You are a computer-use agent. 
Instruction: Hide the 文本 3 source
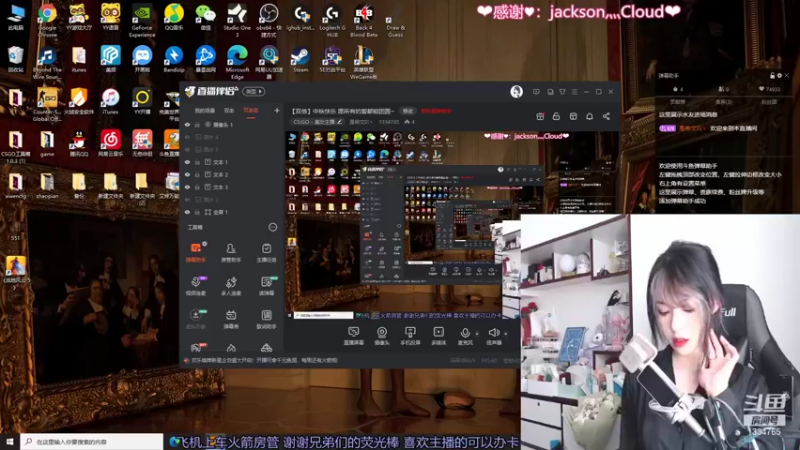tap(187, 187)
